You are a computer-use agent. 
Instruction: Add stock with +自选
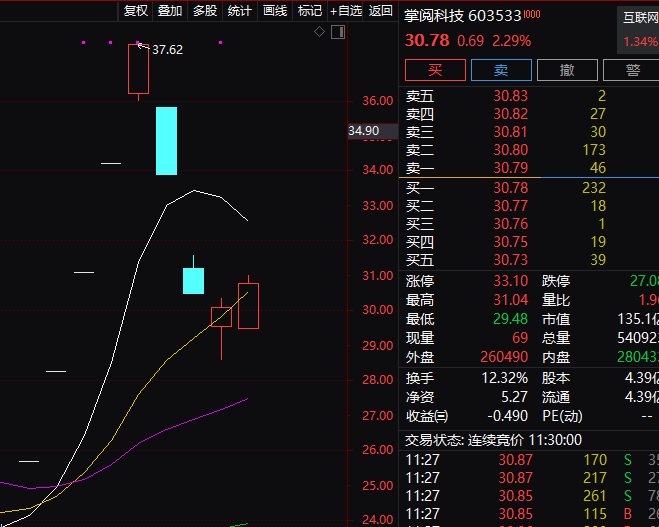pyautogui.click(x=345, y=11)
